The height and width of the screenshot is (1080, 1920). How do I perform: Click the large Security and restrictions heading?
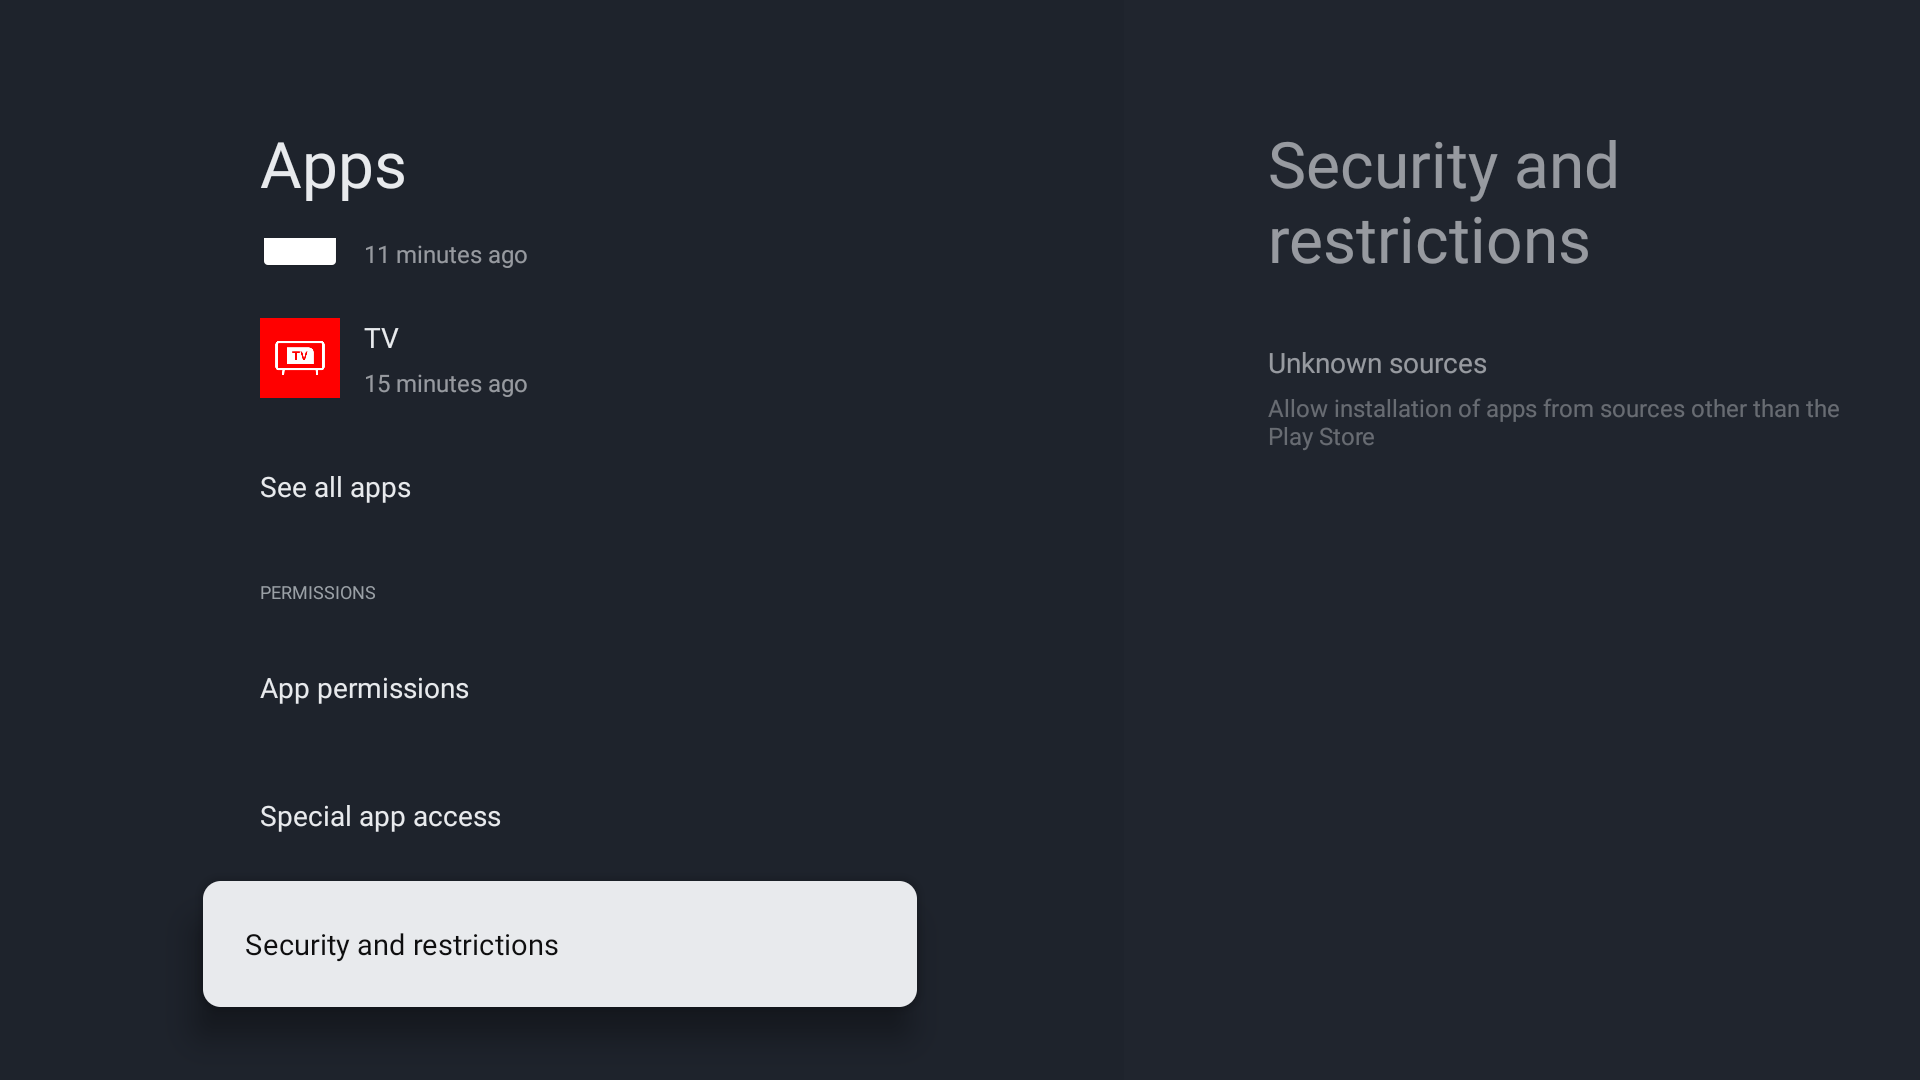click(x=1443, y=203)
